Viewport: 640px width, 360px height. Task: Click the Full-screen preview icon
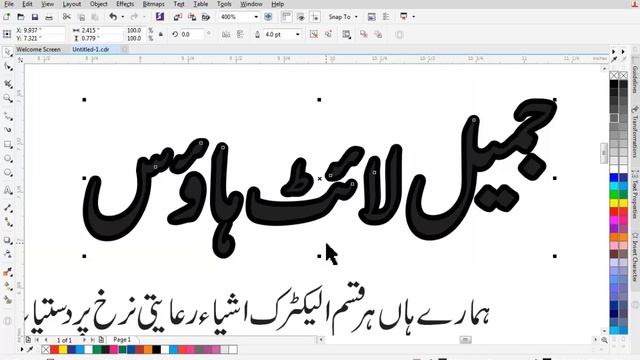click(268, 17)
